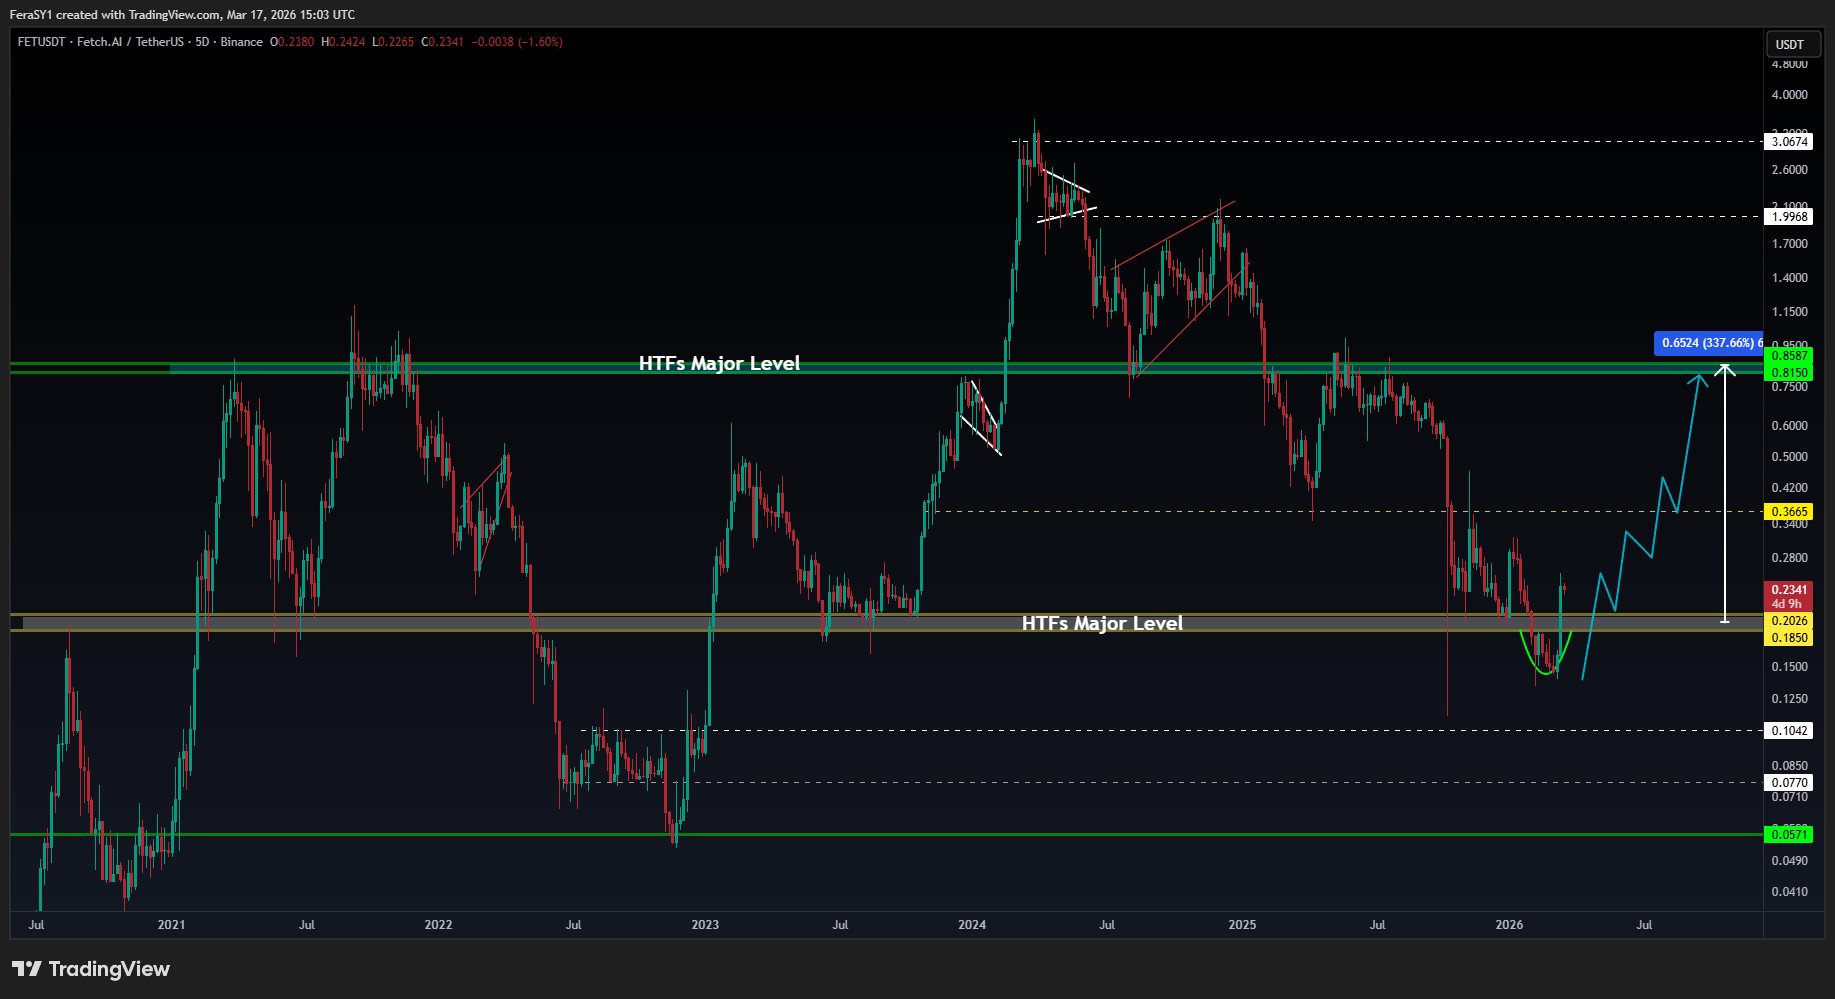1835x999 pixels.
Task: Click the 2021 label on the time axis
Action: [x=171, y=925]
